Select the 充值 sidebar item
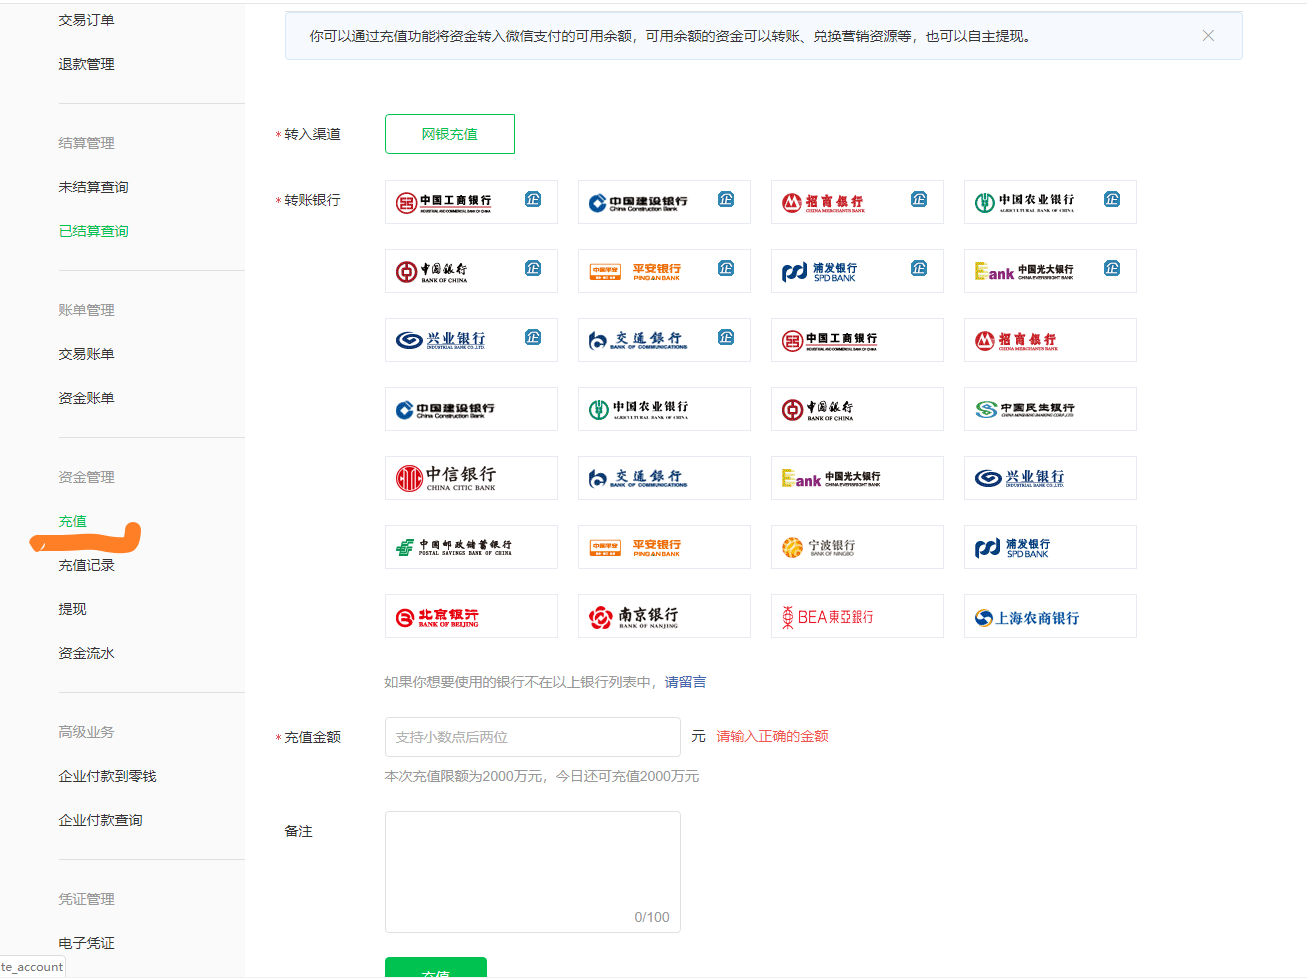This screenshot has width=1307, height=978. 72,521
